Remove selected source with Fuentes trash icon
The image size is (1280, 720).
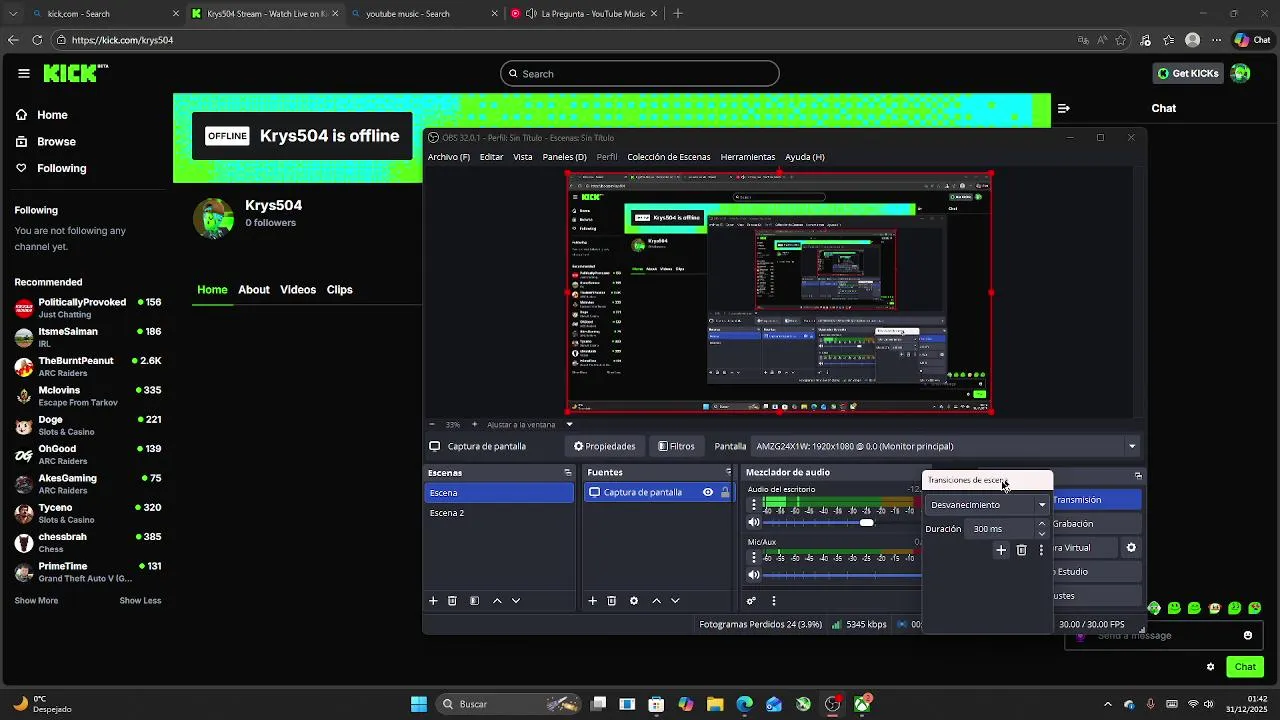click(x=612, y=601)
